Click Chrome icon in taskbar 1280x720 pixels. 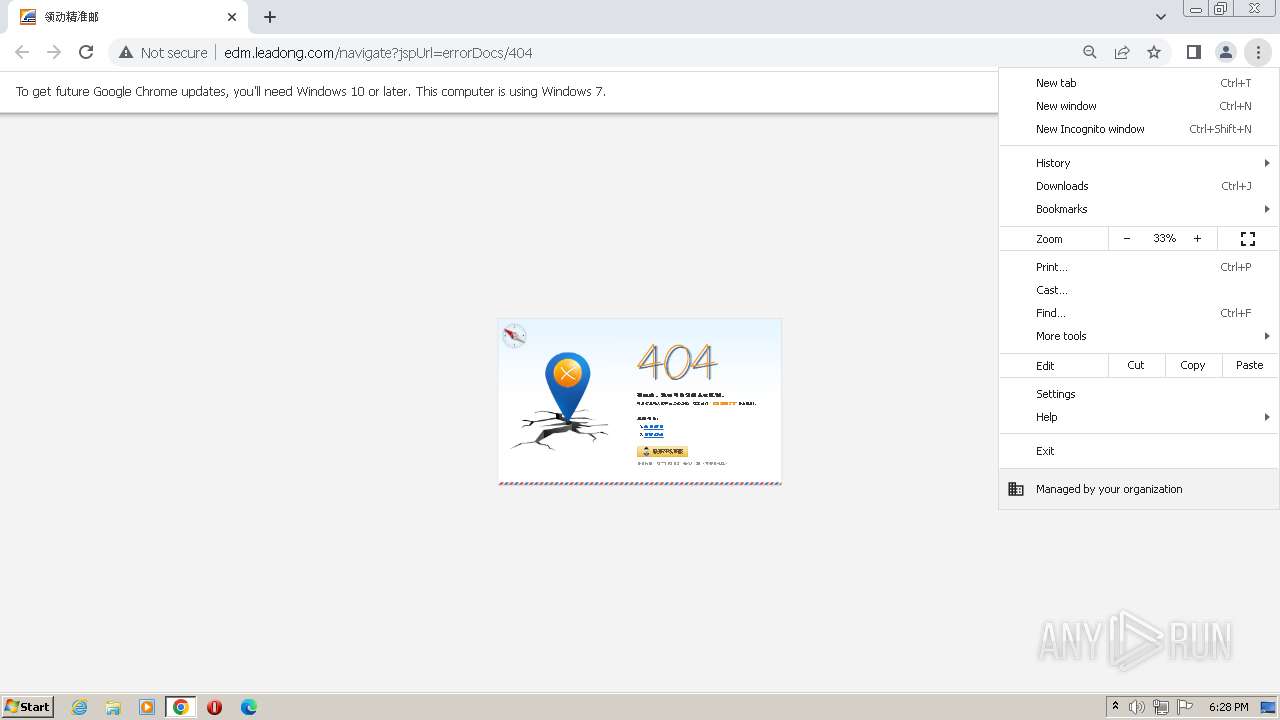tap(181, 707)
